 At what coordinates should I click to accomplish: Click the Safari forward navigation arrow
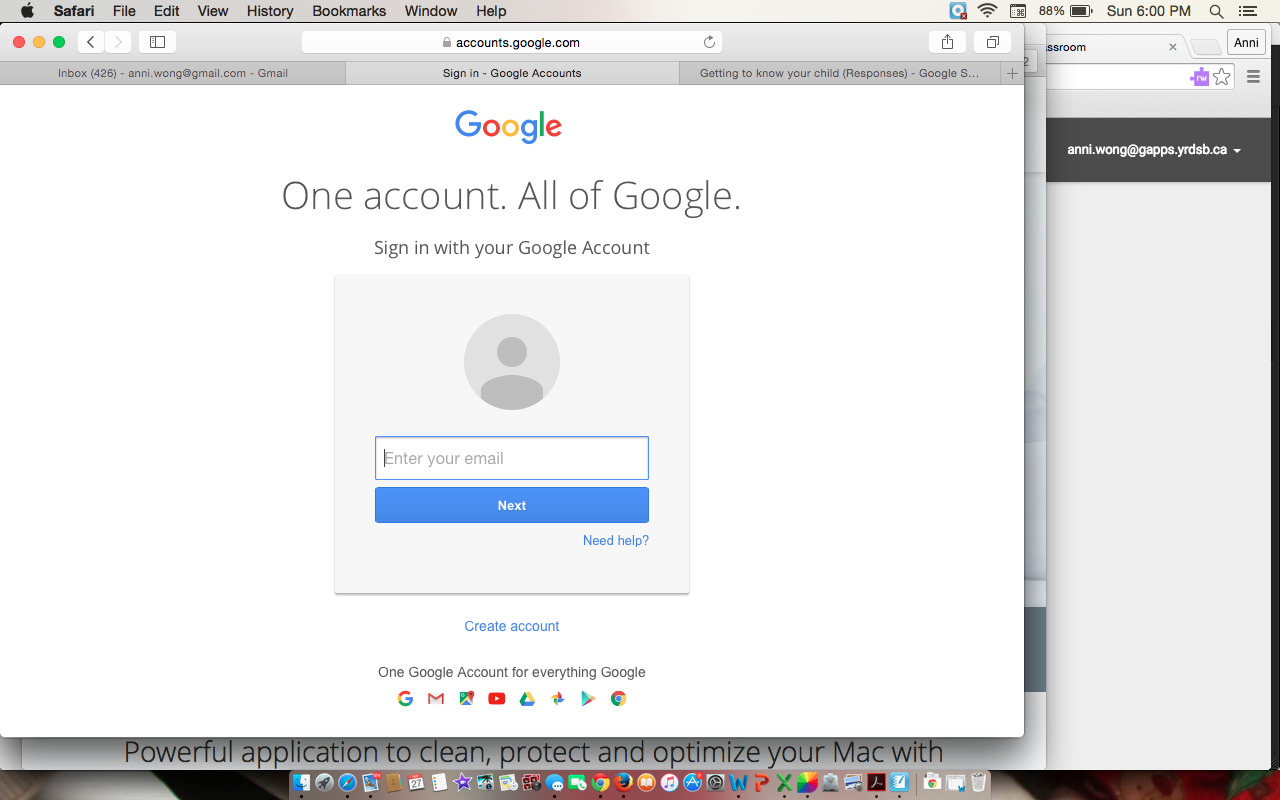click(x=118, y=42)
